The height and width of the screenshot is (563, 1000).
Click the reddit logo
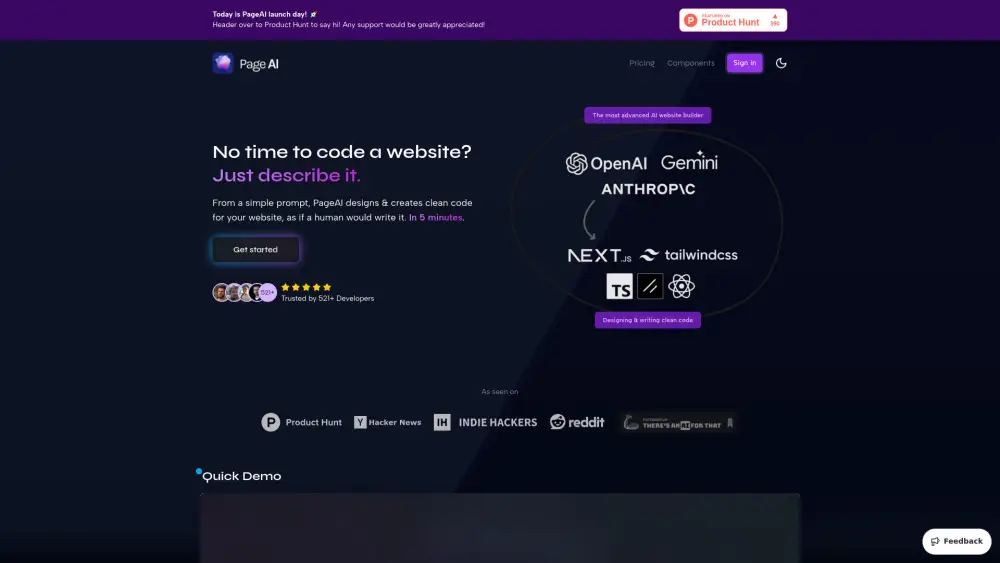(x=577, y=422)
